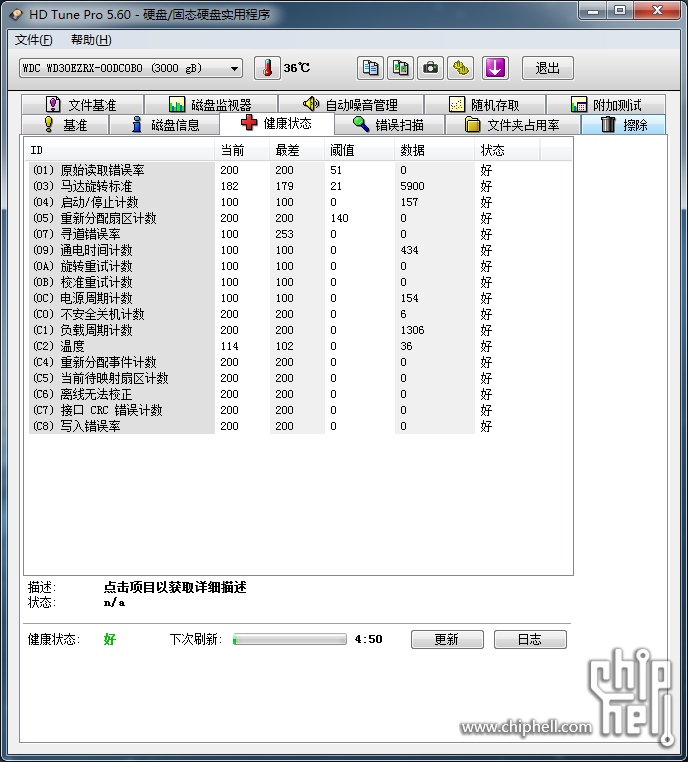Open the drive selection dropdown WDC WD30EZRX

pyautogui.click(x=131, y=68)
